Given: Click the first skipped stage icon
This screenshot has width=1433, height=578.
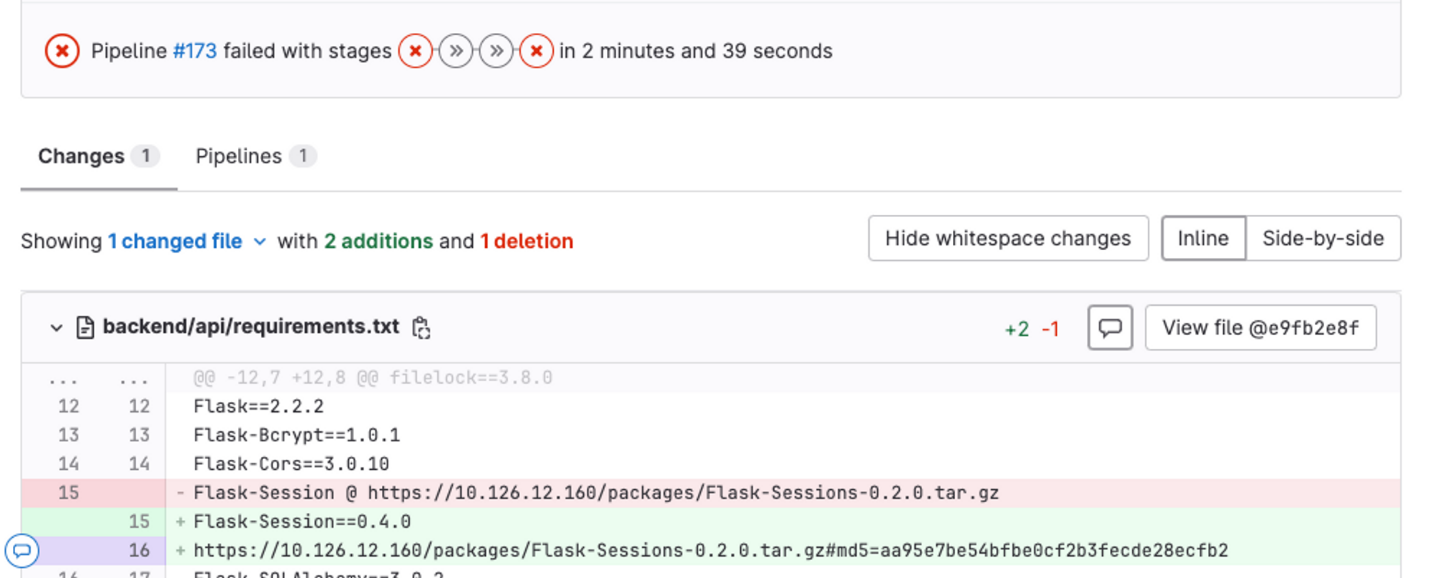Looking at the screenshot, I should pyautogui.click(x=456, y=51).
